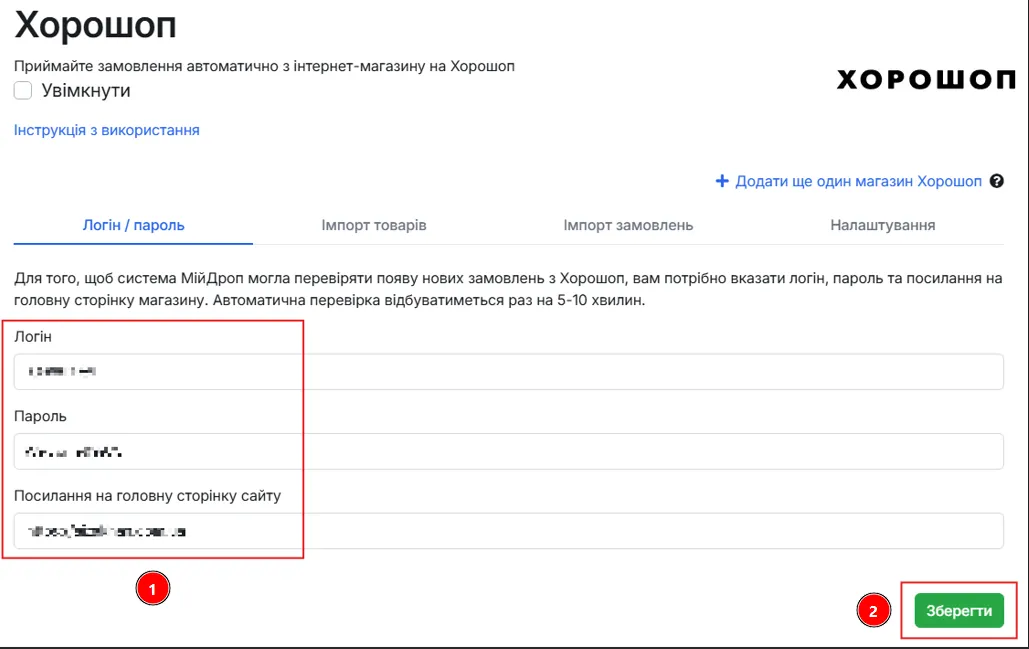Switch to the Імпорт товарів tab
This screenshot has width=1029, height=649.
[x=373, y=225]
